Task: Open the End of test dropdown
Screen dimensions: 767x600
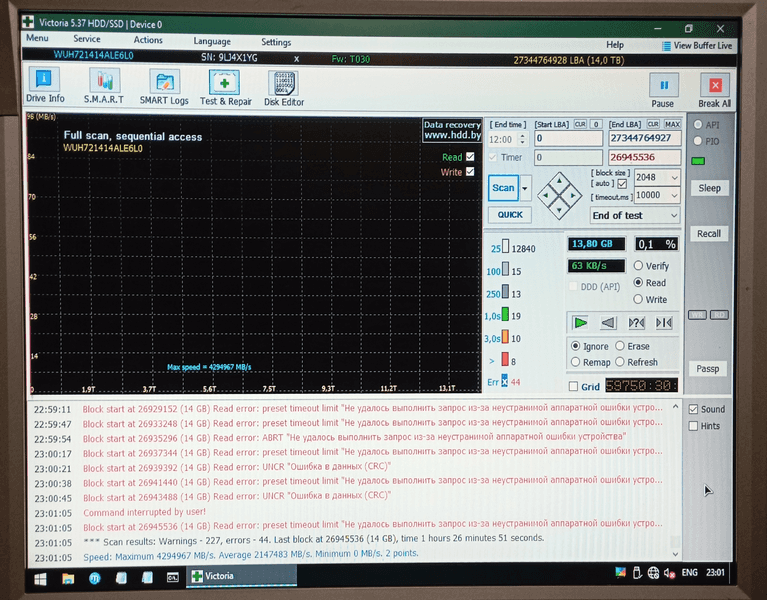Action: point(634,215)
